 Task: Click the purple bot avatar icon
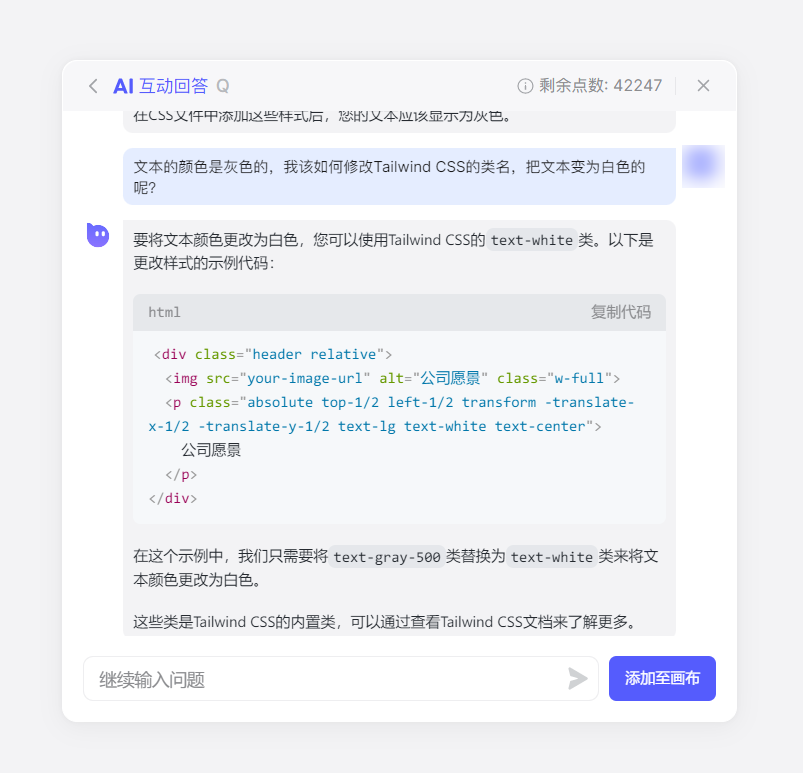[x=98, y=235]
